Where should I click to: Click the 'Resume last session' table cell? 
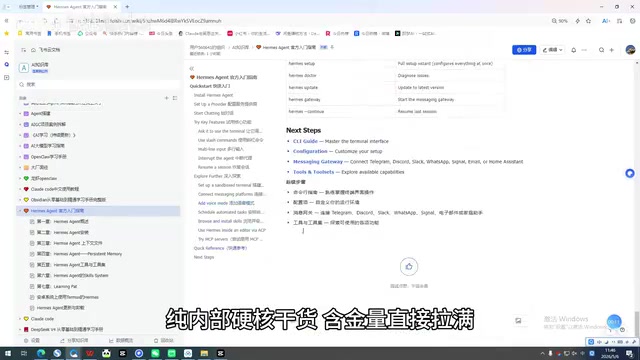tap(450, 111)
